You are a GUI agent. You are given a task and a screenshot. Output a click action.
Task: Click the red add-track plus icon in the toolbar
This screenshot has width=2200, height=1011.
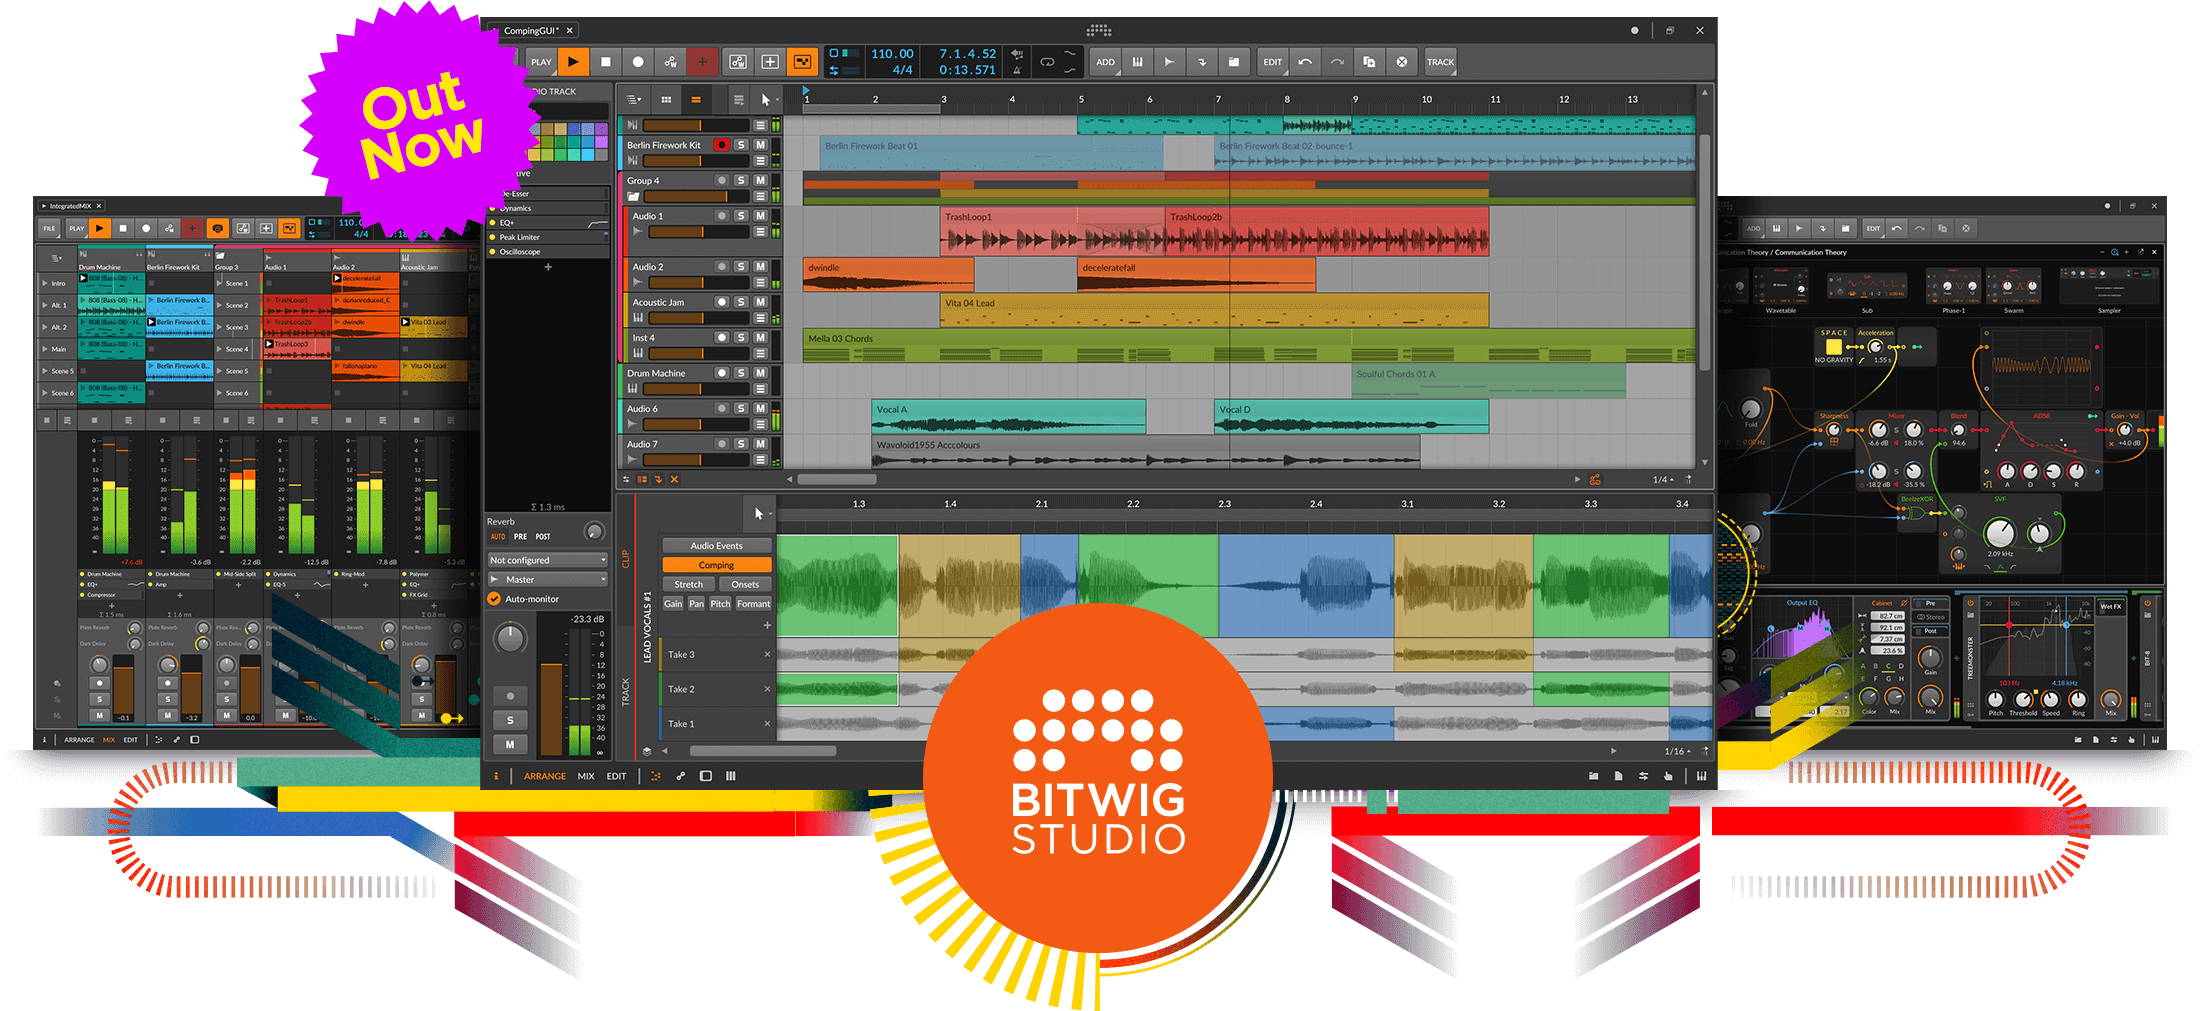click(703, 61)
